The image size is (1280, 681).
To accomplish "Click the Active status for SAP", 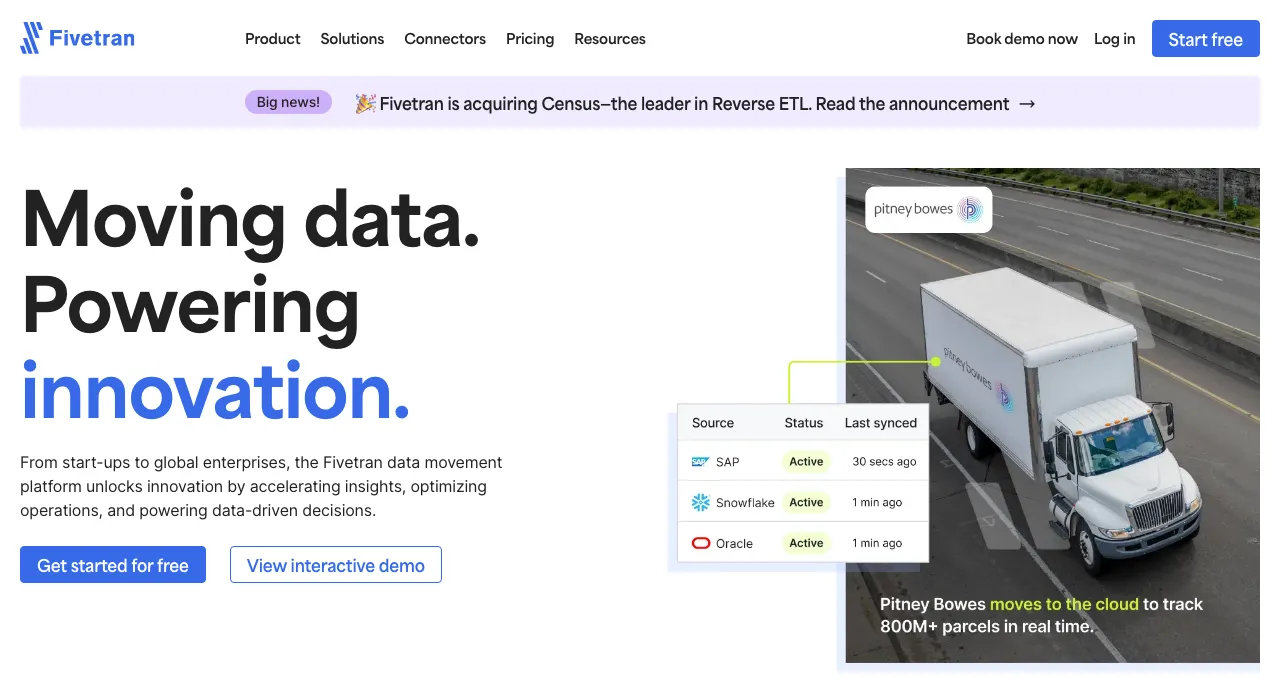I will [x=806, y=462].
